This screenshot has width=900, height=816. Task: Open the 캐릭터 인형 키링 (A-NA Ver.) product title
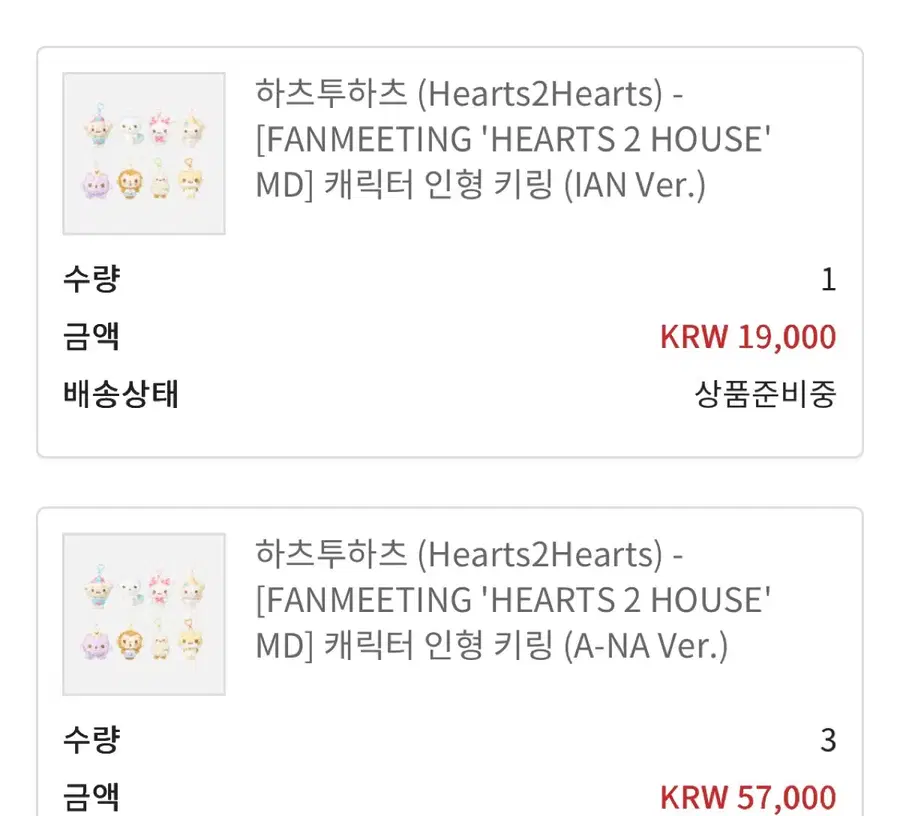tap(490, 647)
